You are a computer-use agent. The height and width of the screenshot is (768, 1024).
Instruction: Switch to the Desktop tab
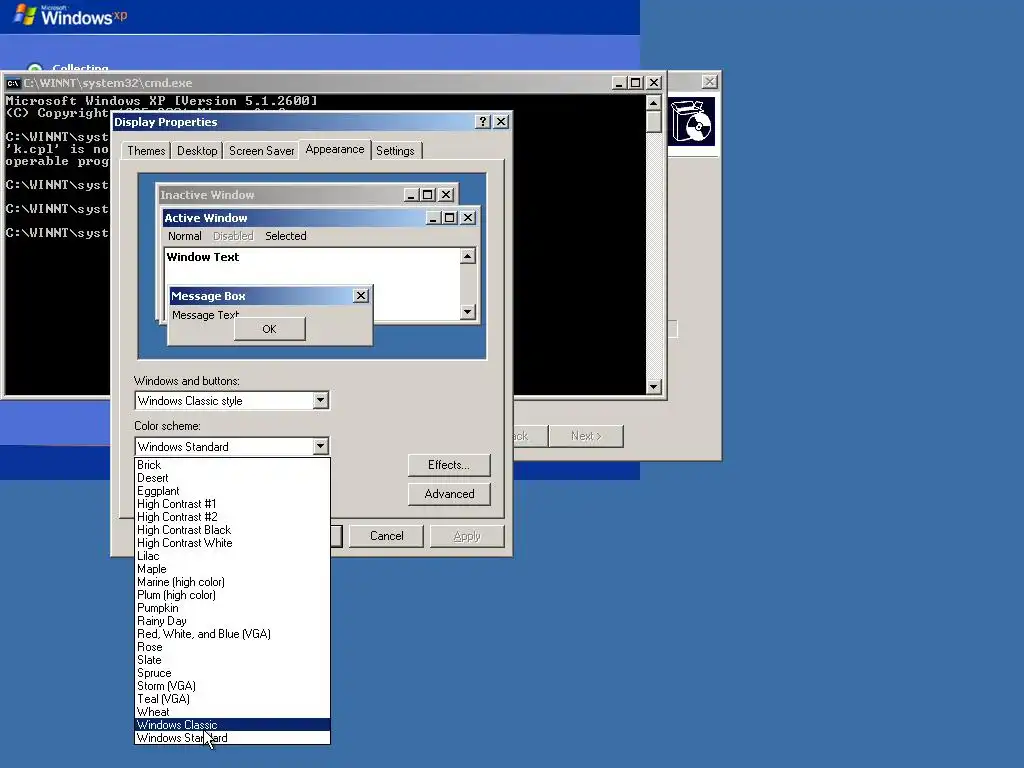(x=197, y=151)
